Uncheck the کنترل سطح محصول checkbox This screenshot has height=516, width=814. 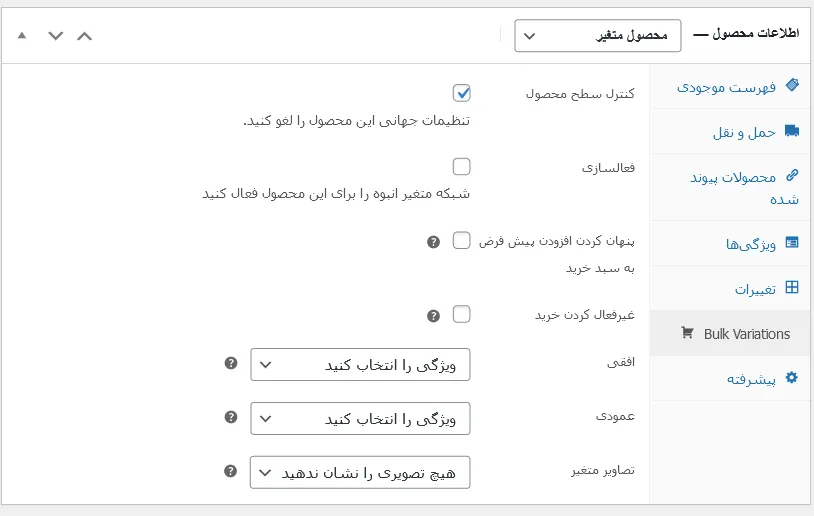pyautogui.click(x=462, y=93)
